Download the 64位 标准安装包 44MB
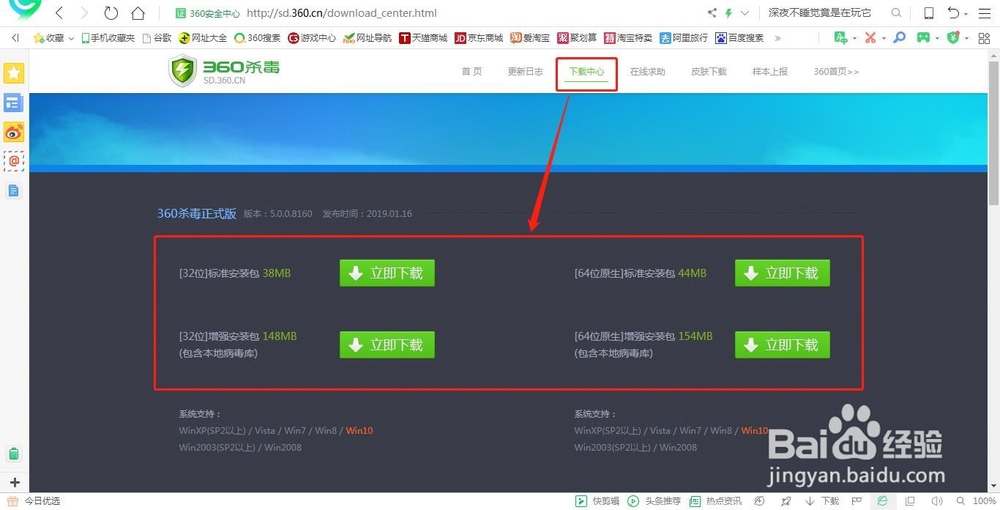 tap(783, 273)
